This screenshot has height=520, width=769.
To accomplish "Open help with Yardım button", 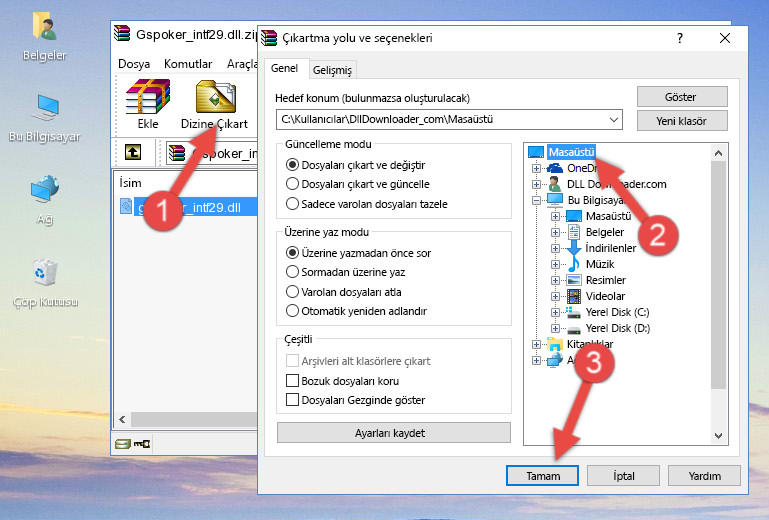I will pos(704,476).
